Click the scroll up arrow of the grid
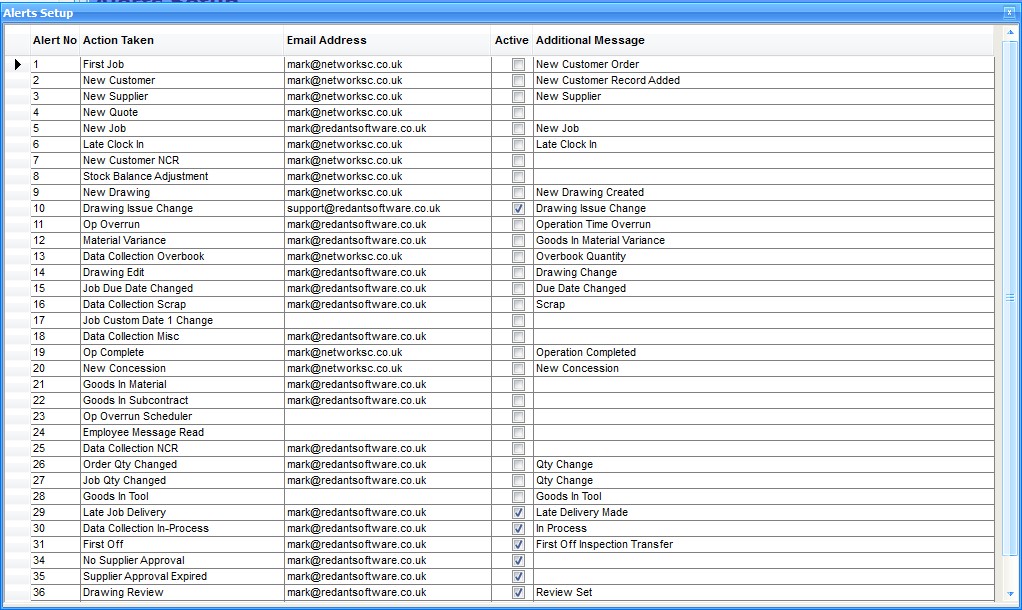The width and height of the screenshot is (1022, 610). [x=1009, y=33]
